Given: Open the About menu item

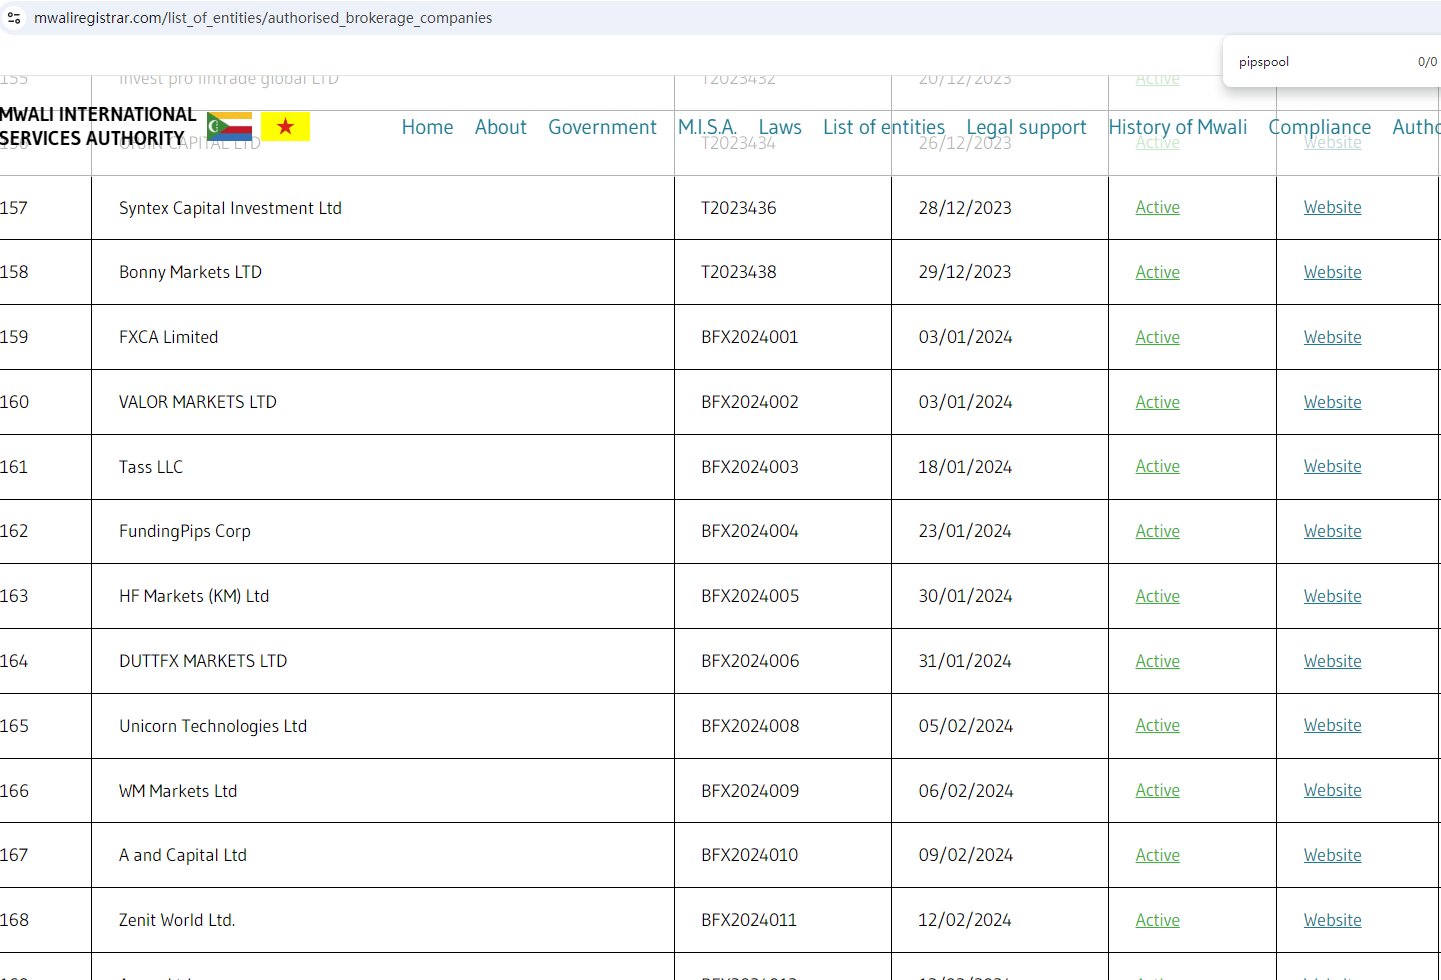Looking at the screenshot, I should (500, 127).
